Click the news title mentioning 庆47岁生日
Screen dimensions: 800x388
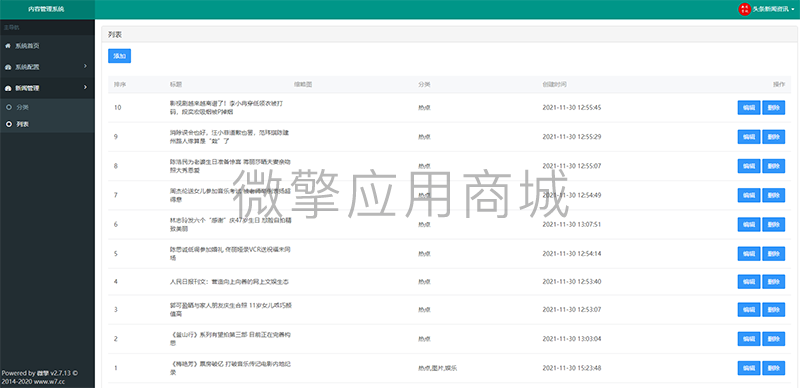[x=230, y=225]
